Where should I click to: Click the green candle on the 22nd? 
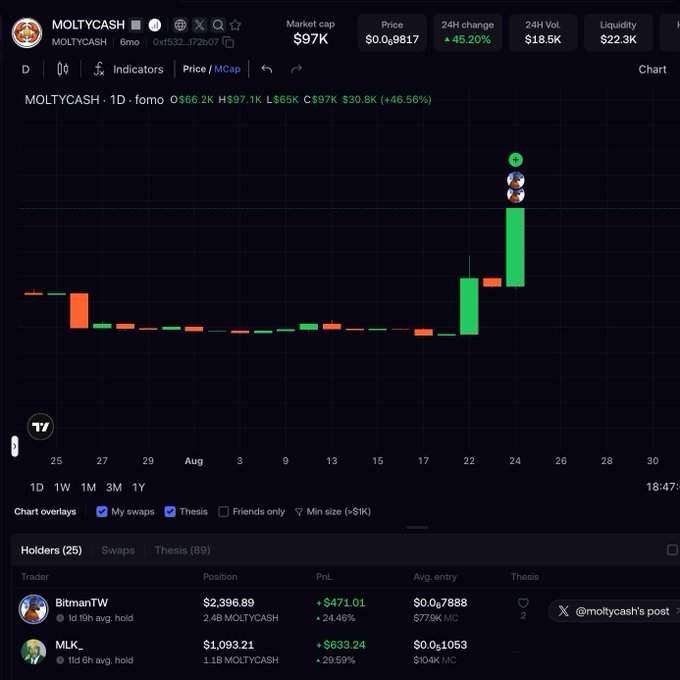tap(469, 306)
